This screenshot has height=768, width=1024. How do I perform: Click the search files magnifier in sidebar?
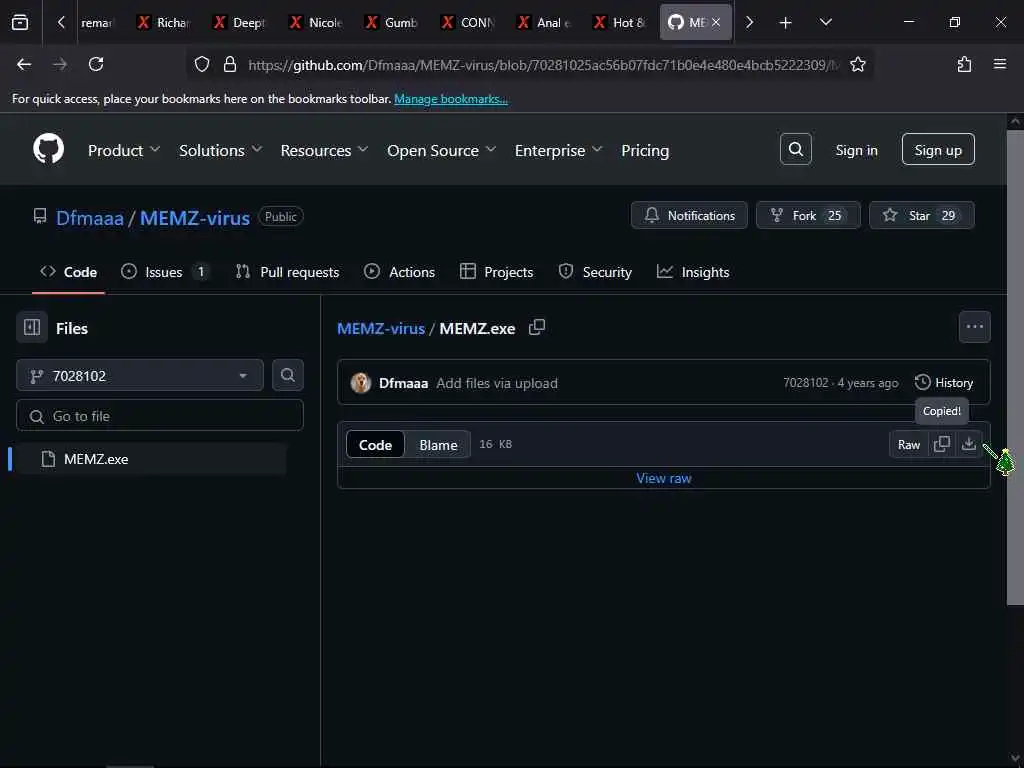[287, 376]
